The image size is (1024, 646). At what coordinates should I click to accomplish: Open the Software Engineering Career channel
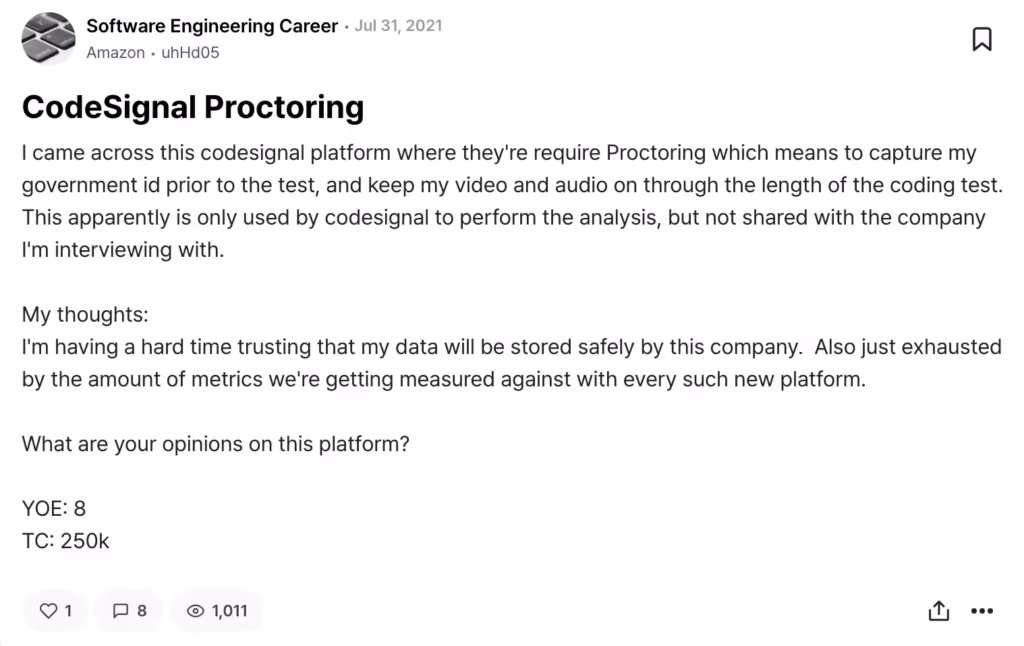pos(212,26)
